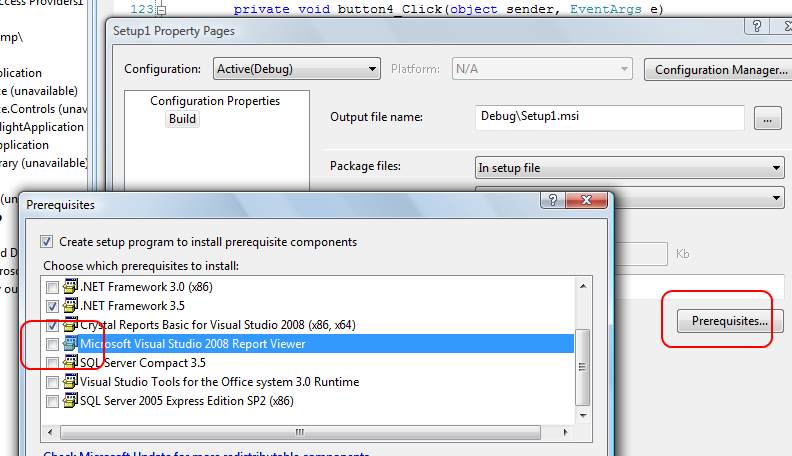Select the Configuration Properties tree node
792x456 pixels.
tap(215, 100)
